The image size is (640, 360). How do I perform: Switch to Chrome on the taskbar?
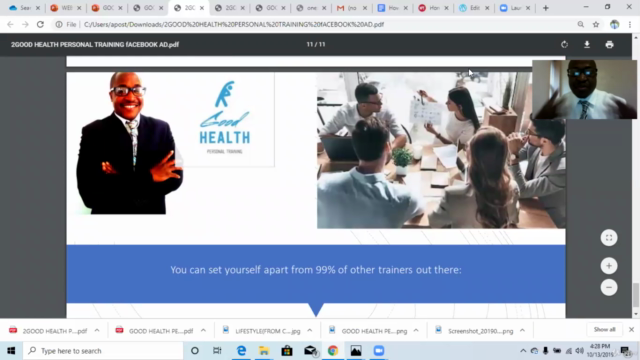[333, 351]
